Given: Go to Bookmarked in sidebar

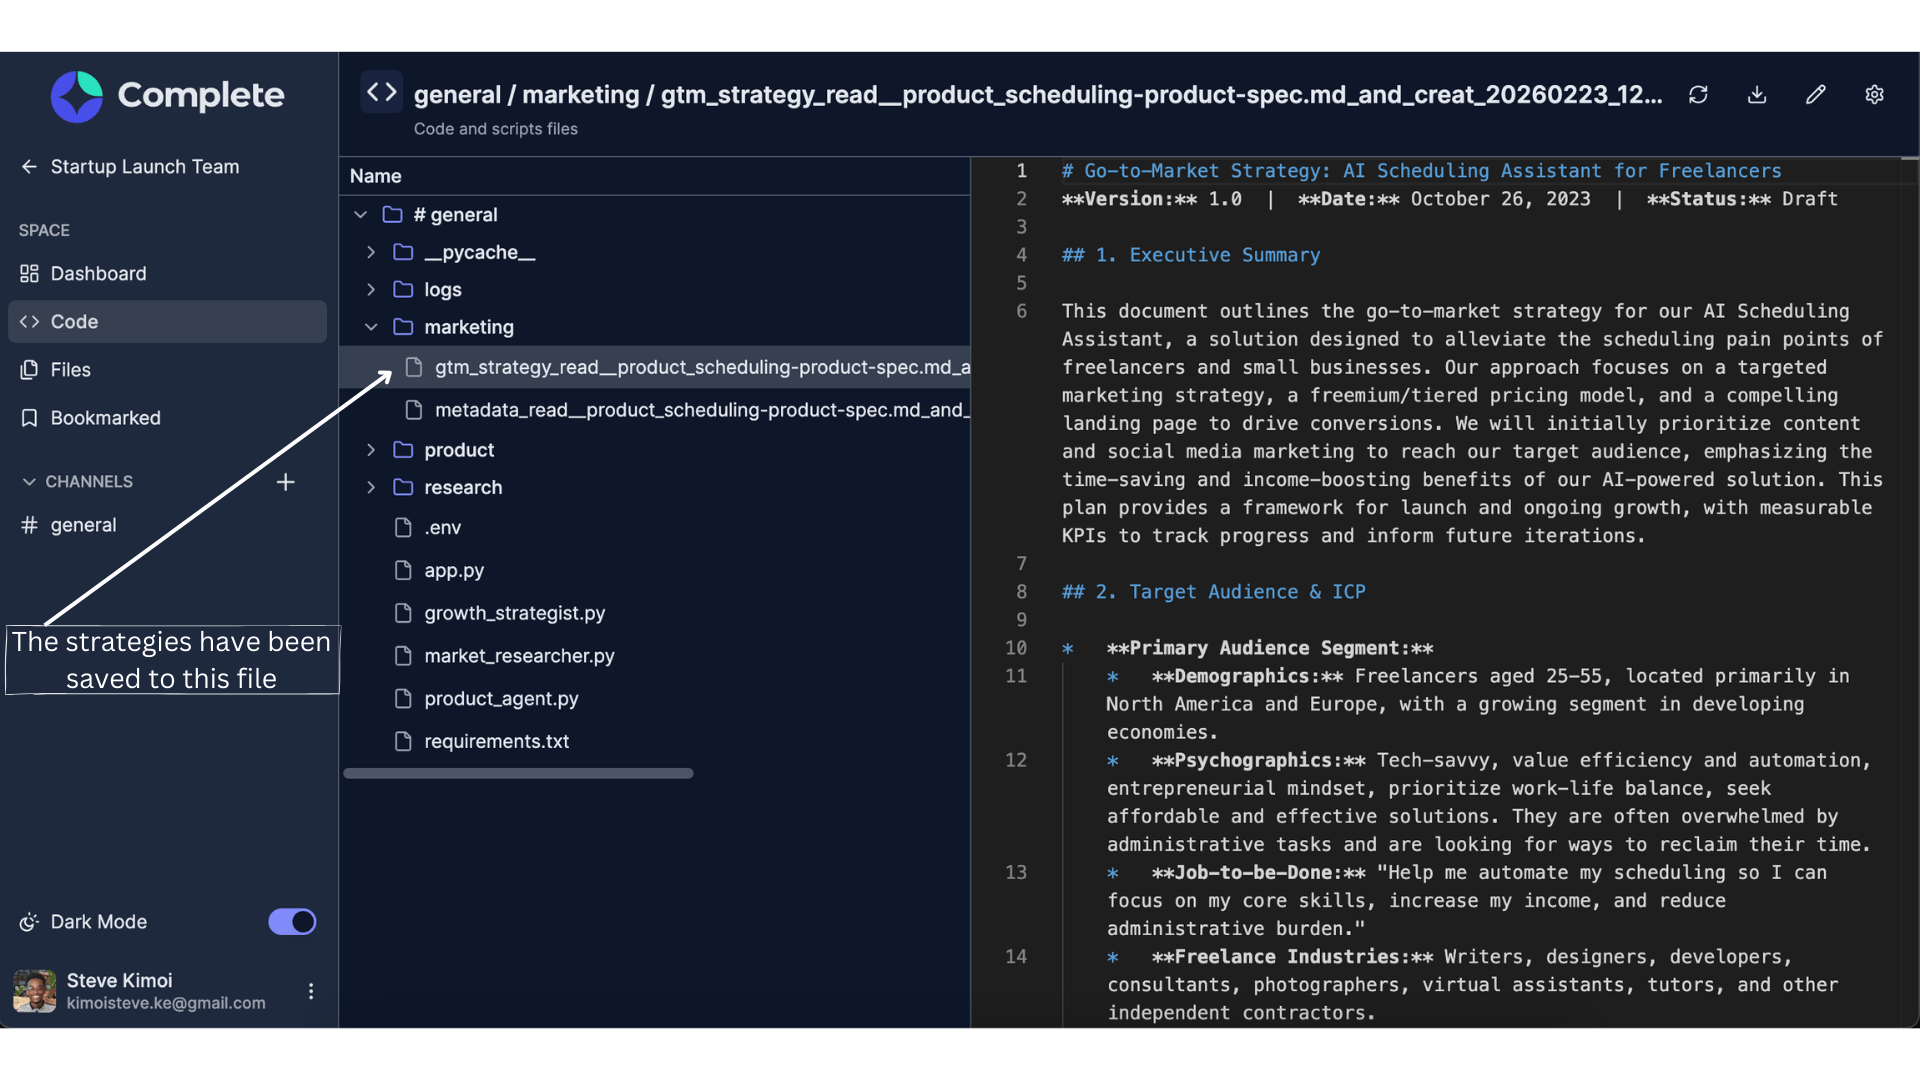Looking at the screenshot, I should click(x=105, y=418).
